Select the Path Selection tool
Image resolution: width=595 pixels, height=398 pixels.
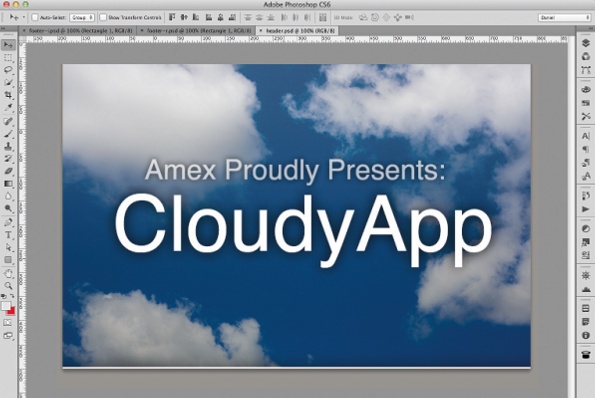coord(8,247)
